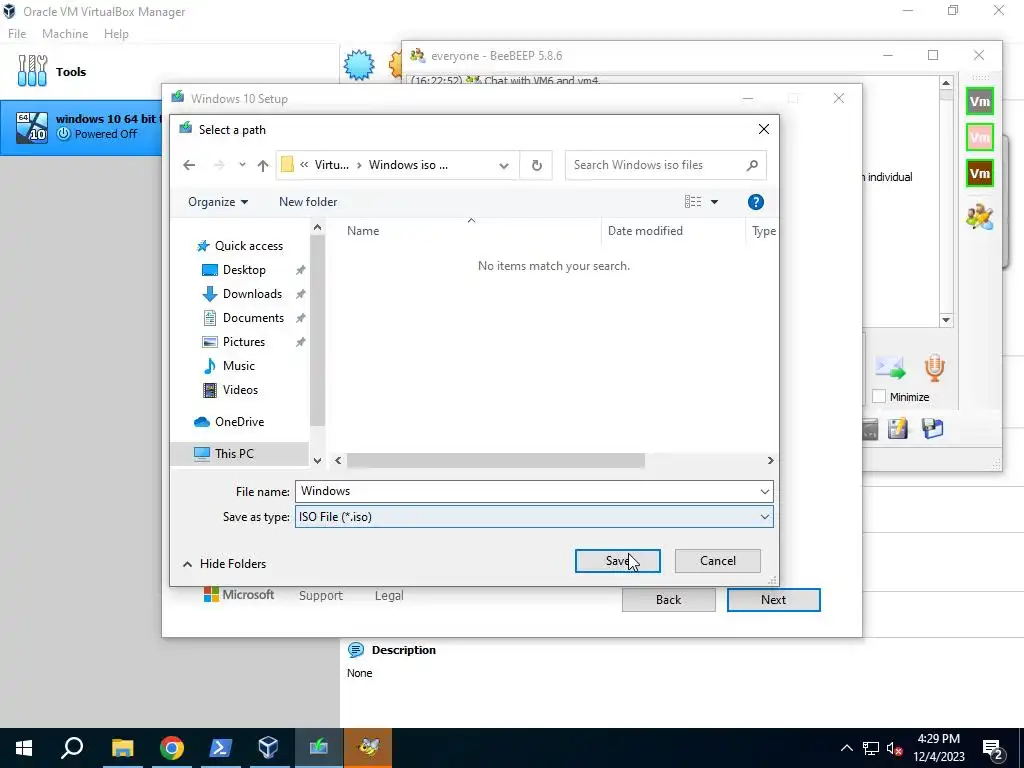Open the Desktop folder in navigation pane
Screen dimensions: 1024x768
tap(244, 270)
